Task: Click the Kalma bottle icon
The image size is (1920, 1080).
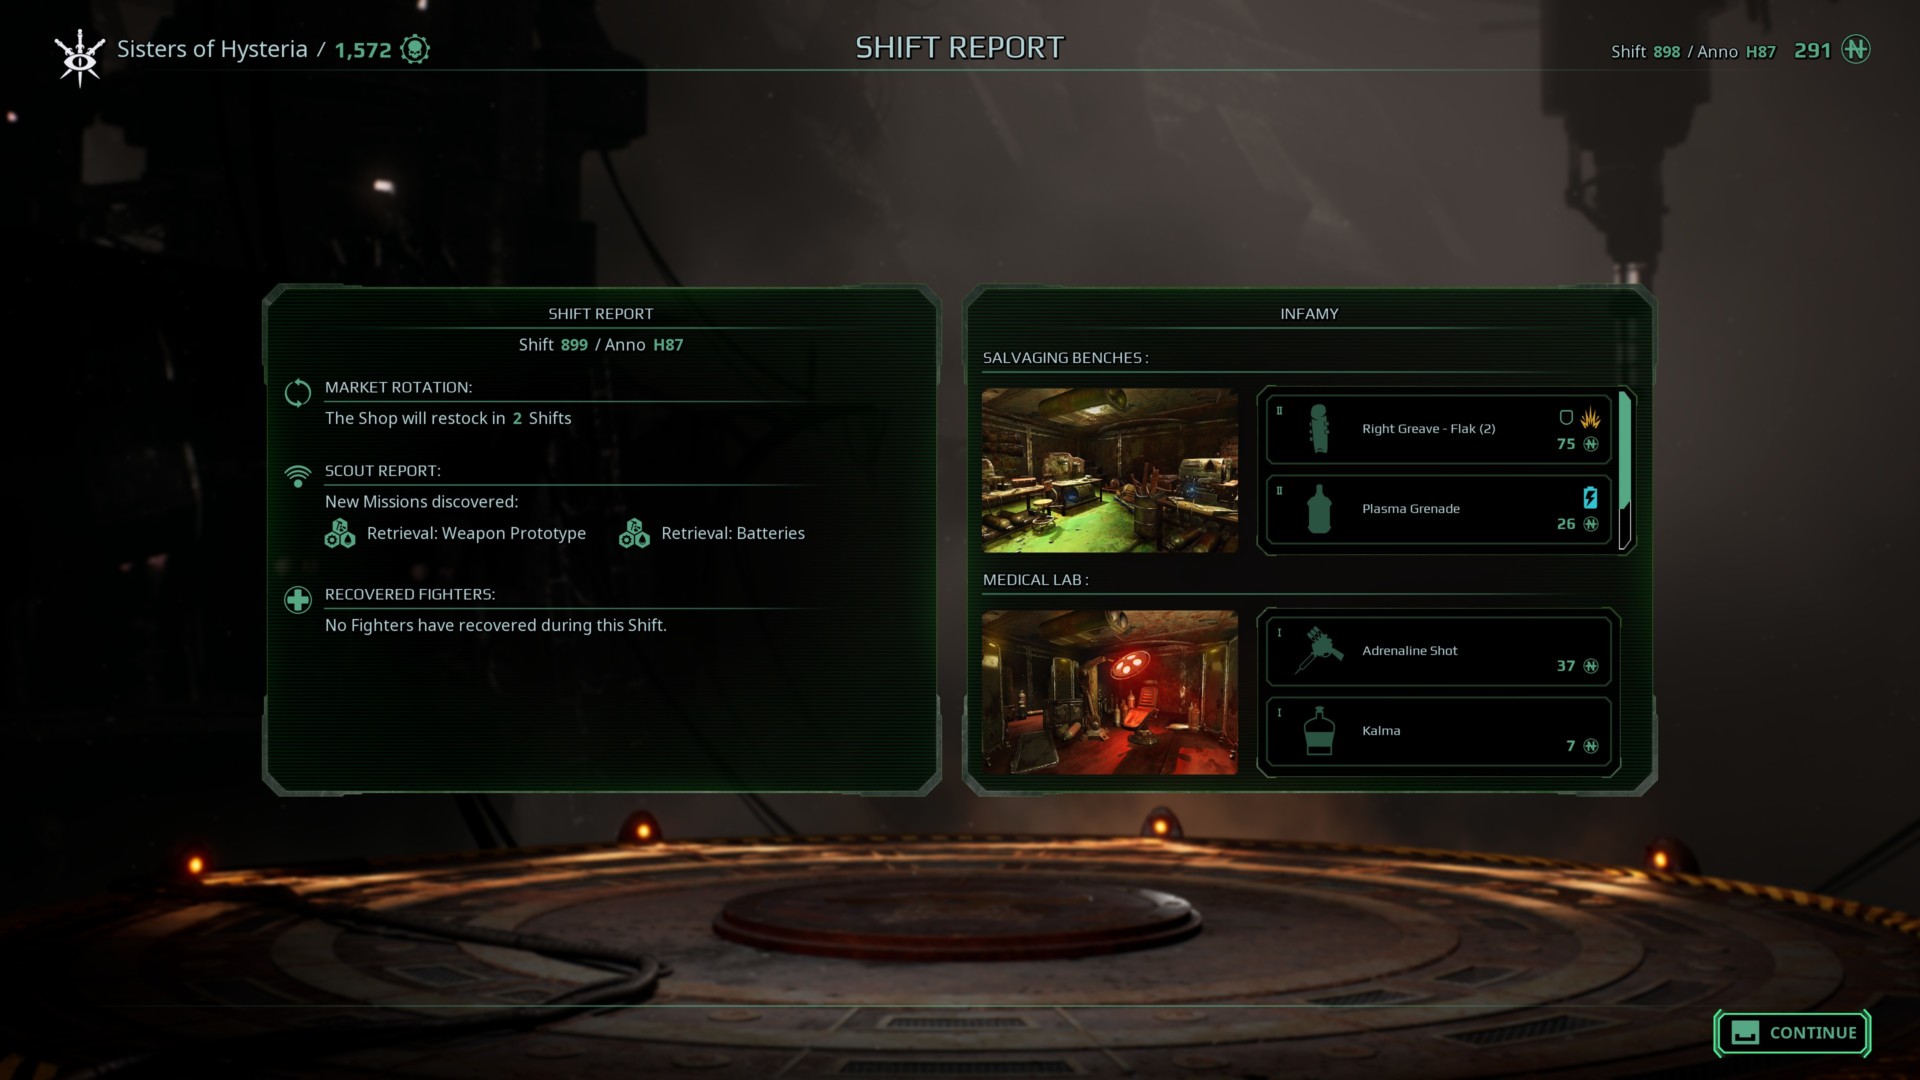Action: 1319,731
